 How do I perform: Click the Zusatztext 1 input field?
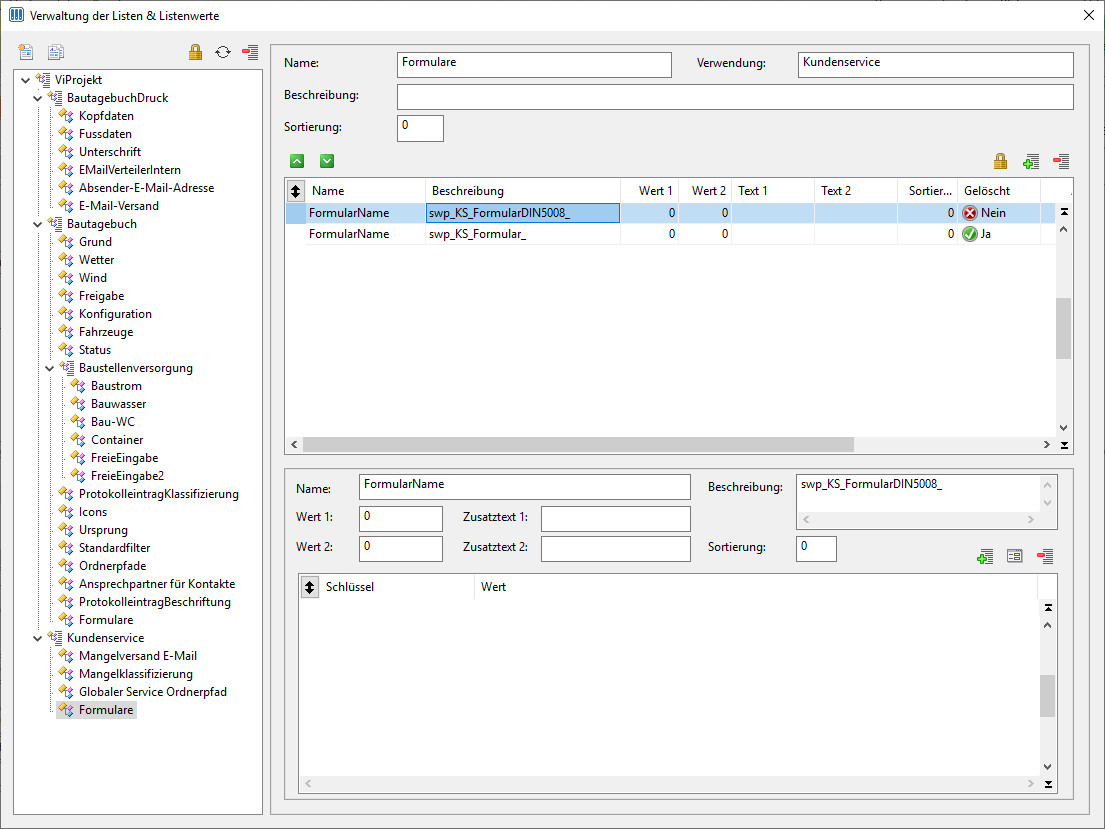click(x=616, y=518)
